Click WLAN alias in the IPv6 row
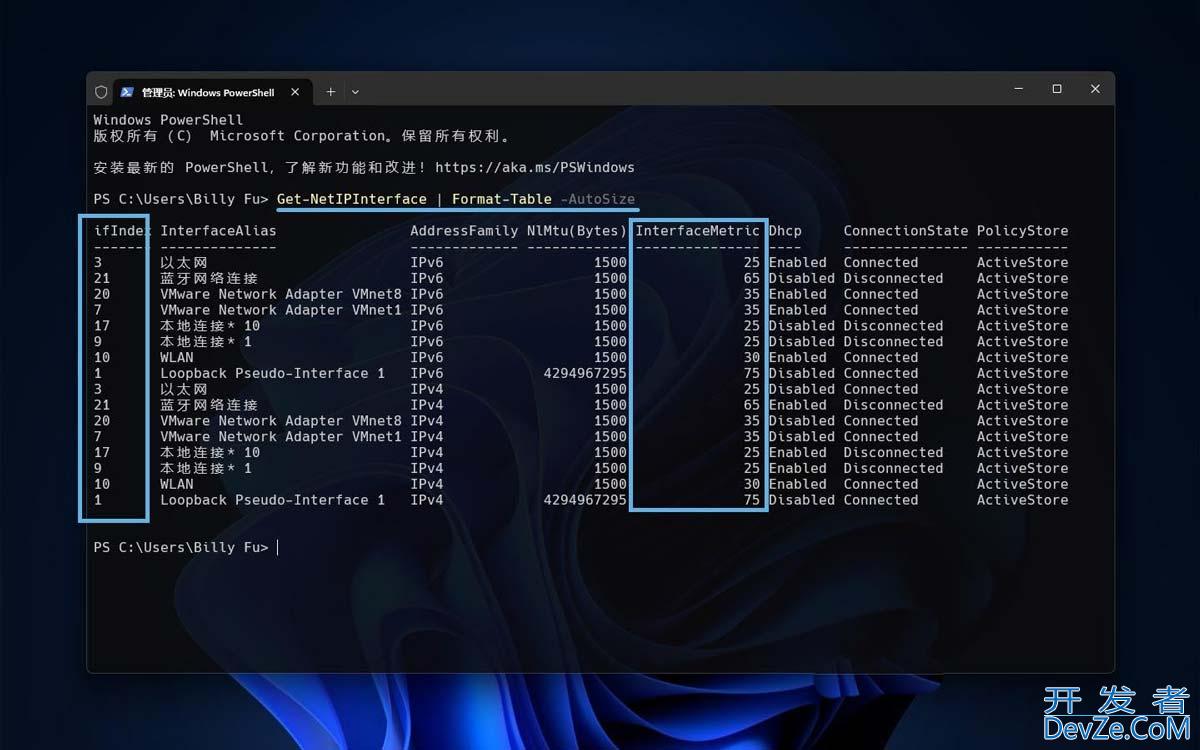 click(x=177, y=357)
